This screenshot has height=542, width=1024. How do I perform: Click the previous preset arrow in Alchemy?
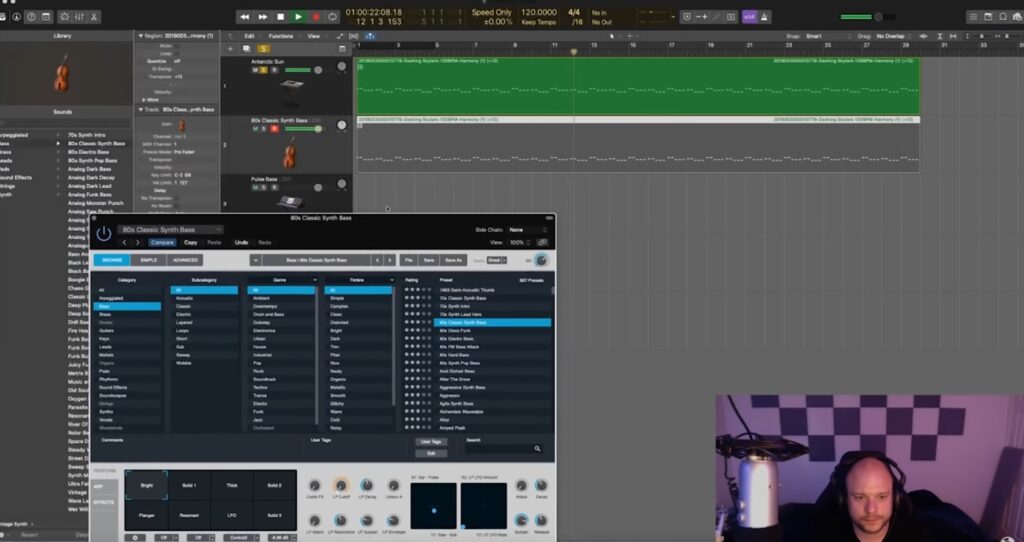[x=377, y=260]
